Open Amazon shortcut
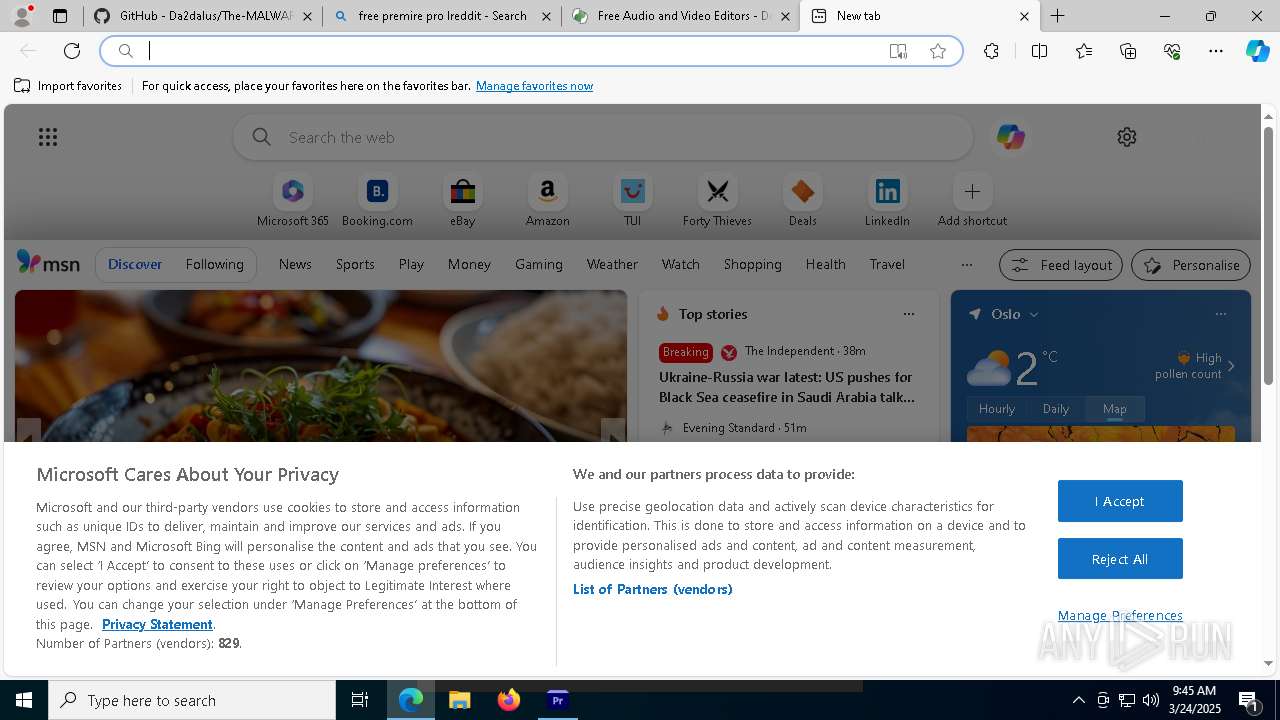Viewport: 1280px width, 720px height. tap(548, 201)
